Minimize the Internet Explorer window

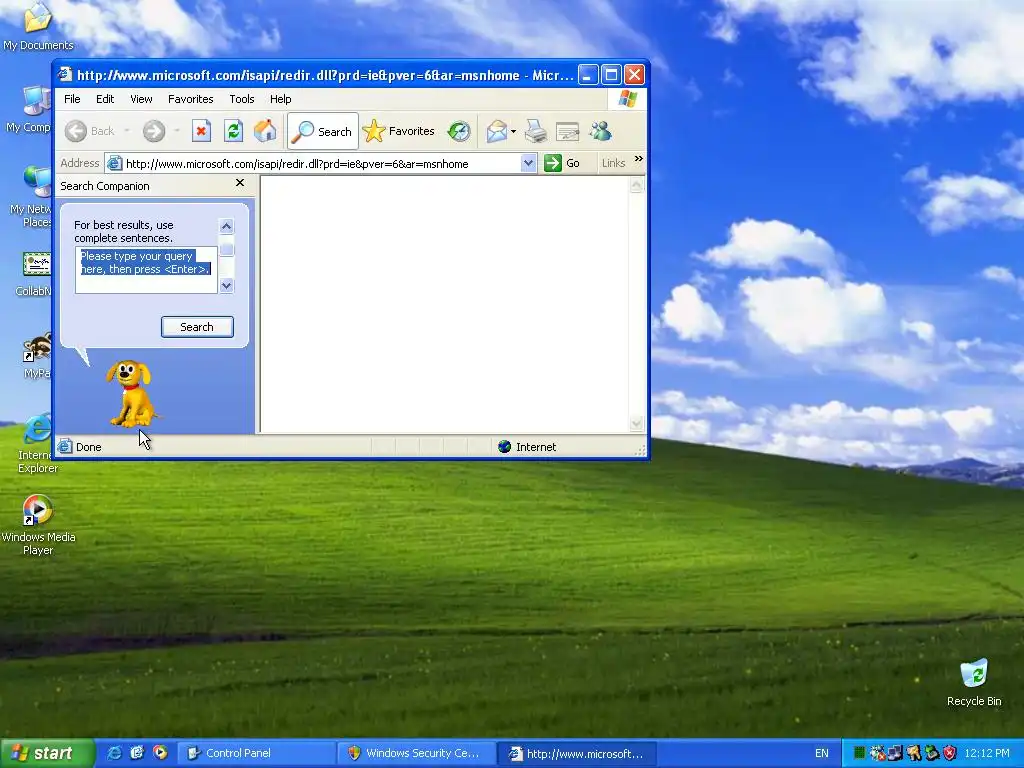click(588, 75)
